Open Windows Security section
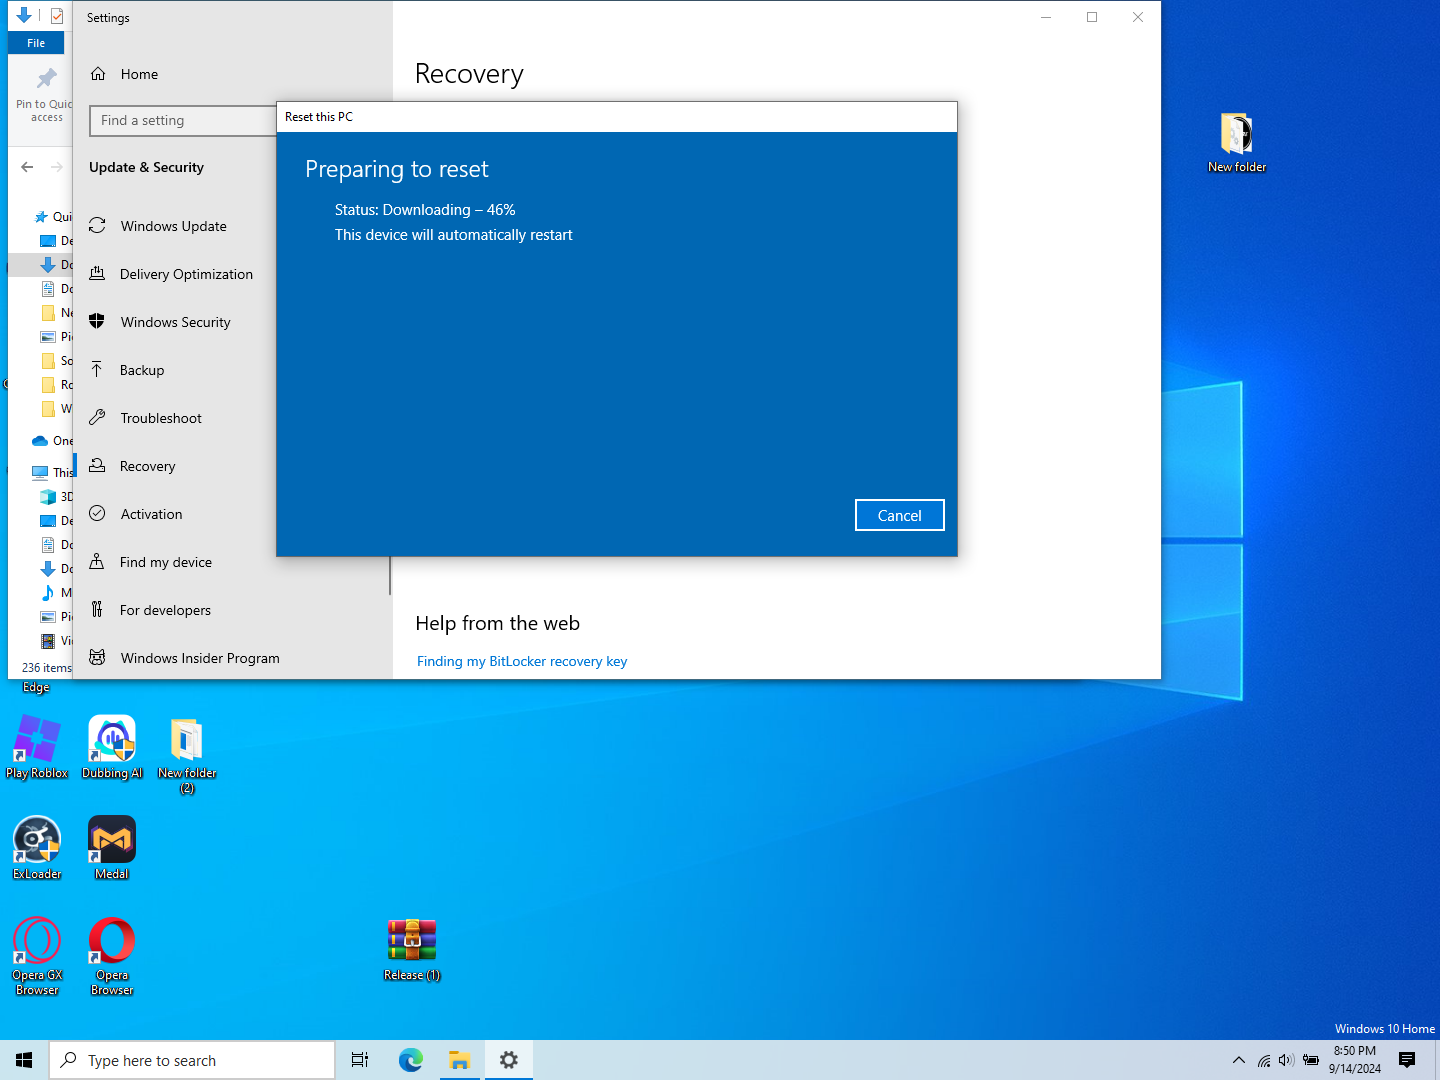The image size is (1440, 1080). (175, 322)
